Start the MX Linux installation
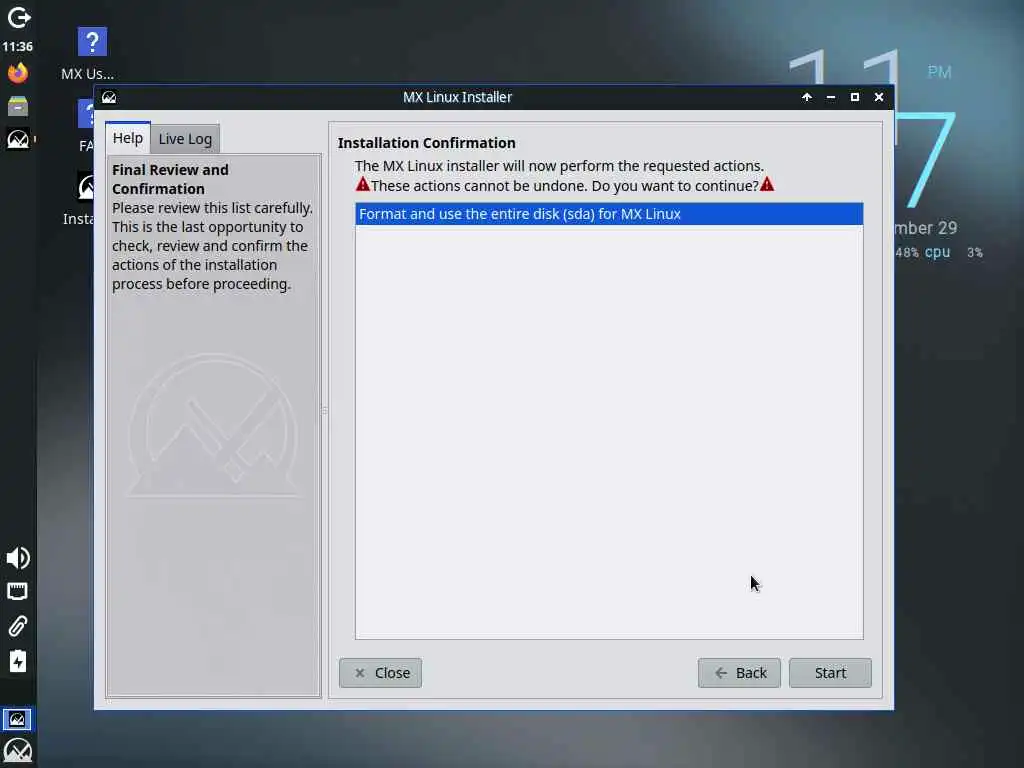This screenshot has width=1024, height=768. click(x=830, y=673)
